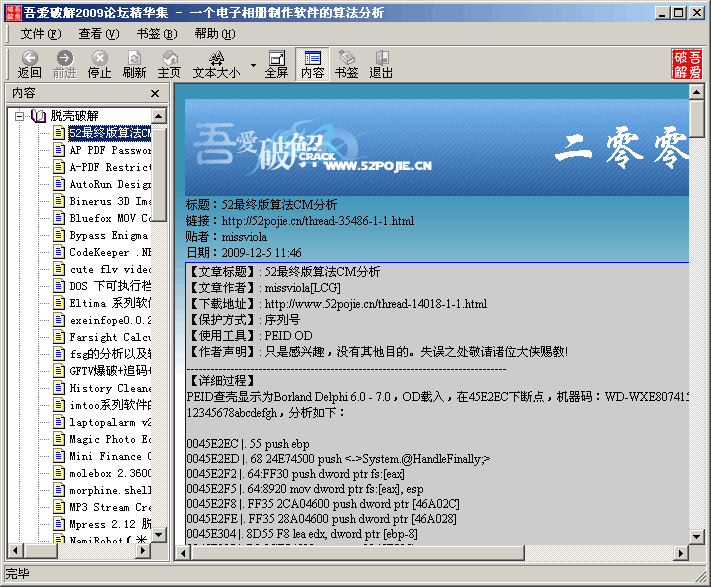Screen dimensions: 711x587
Task: Click content pane scroll-up arrow
Action: click(x=696, y=92)
